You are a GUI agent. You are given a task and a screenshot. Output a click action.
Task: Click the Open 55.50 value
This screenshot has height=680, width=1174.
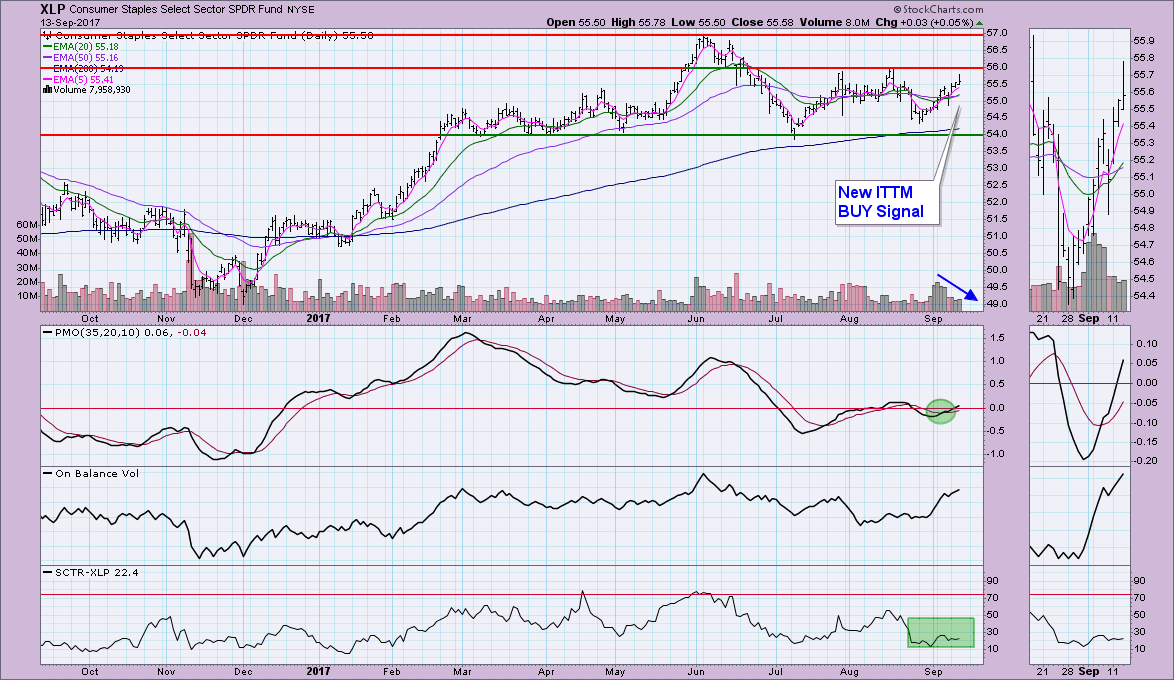click(576, 22)
